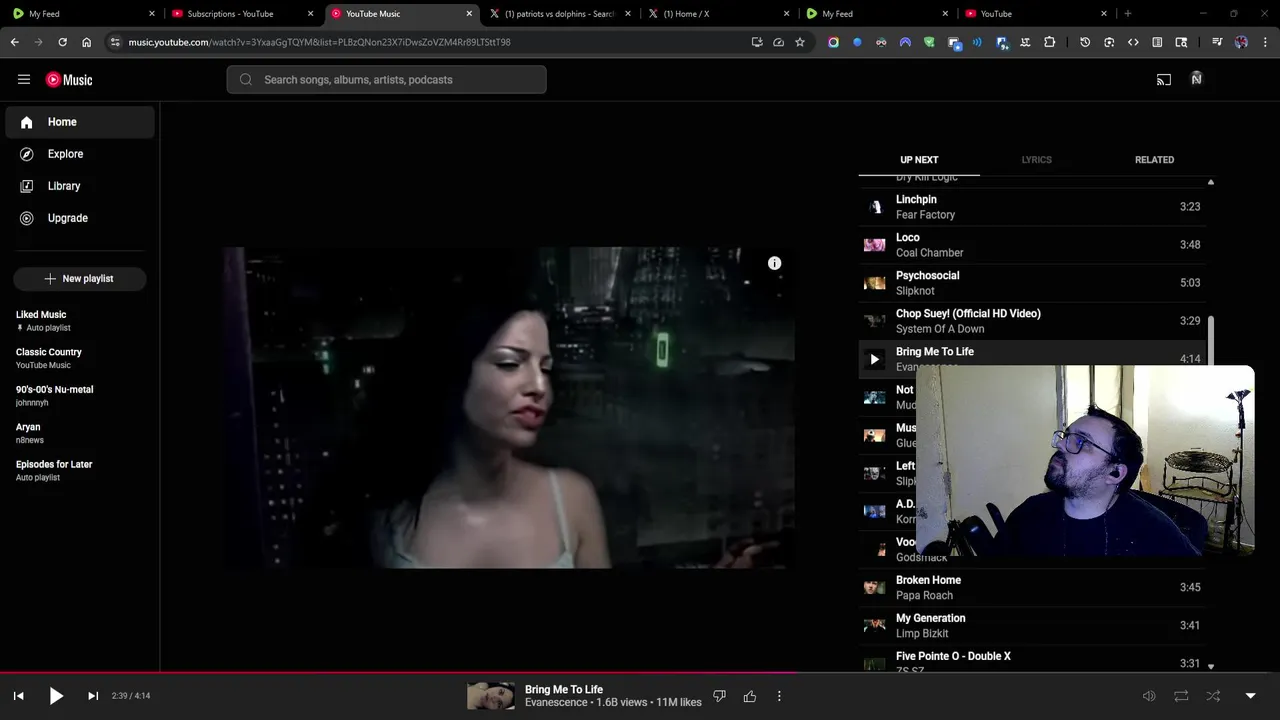Image resolution: width=1280 pixels, height=720 pixels.
Task: Click install app icon in address bar
Action: [757, 42]
